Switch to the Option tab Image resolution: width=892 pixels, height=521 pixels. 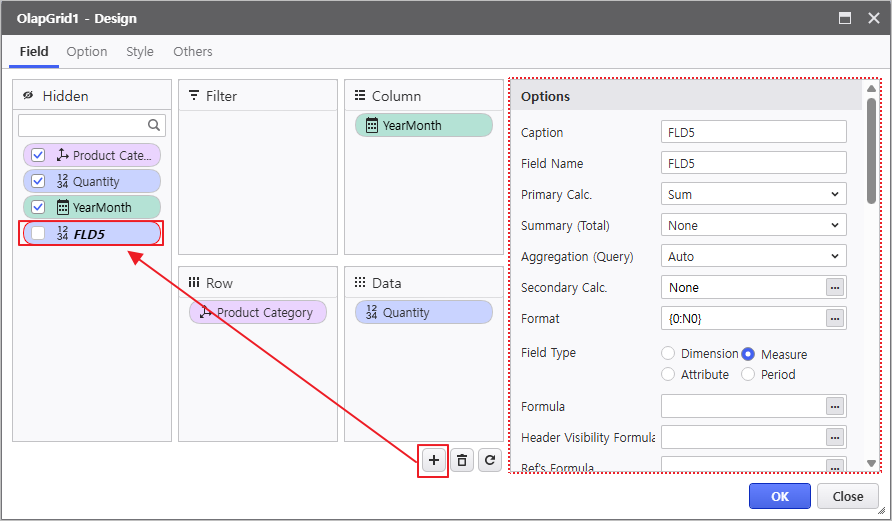[87, 51]
